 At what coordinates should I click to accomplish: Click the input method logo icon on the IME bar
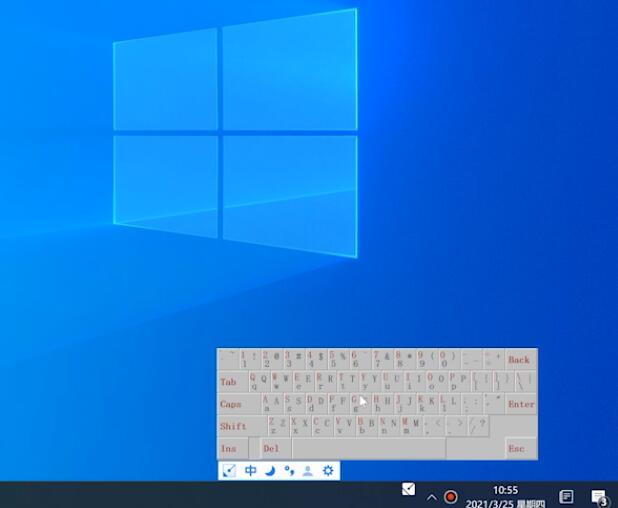[x=229, y=471]
